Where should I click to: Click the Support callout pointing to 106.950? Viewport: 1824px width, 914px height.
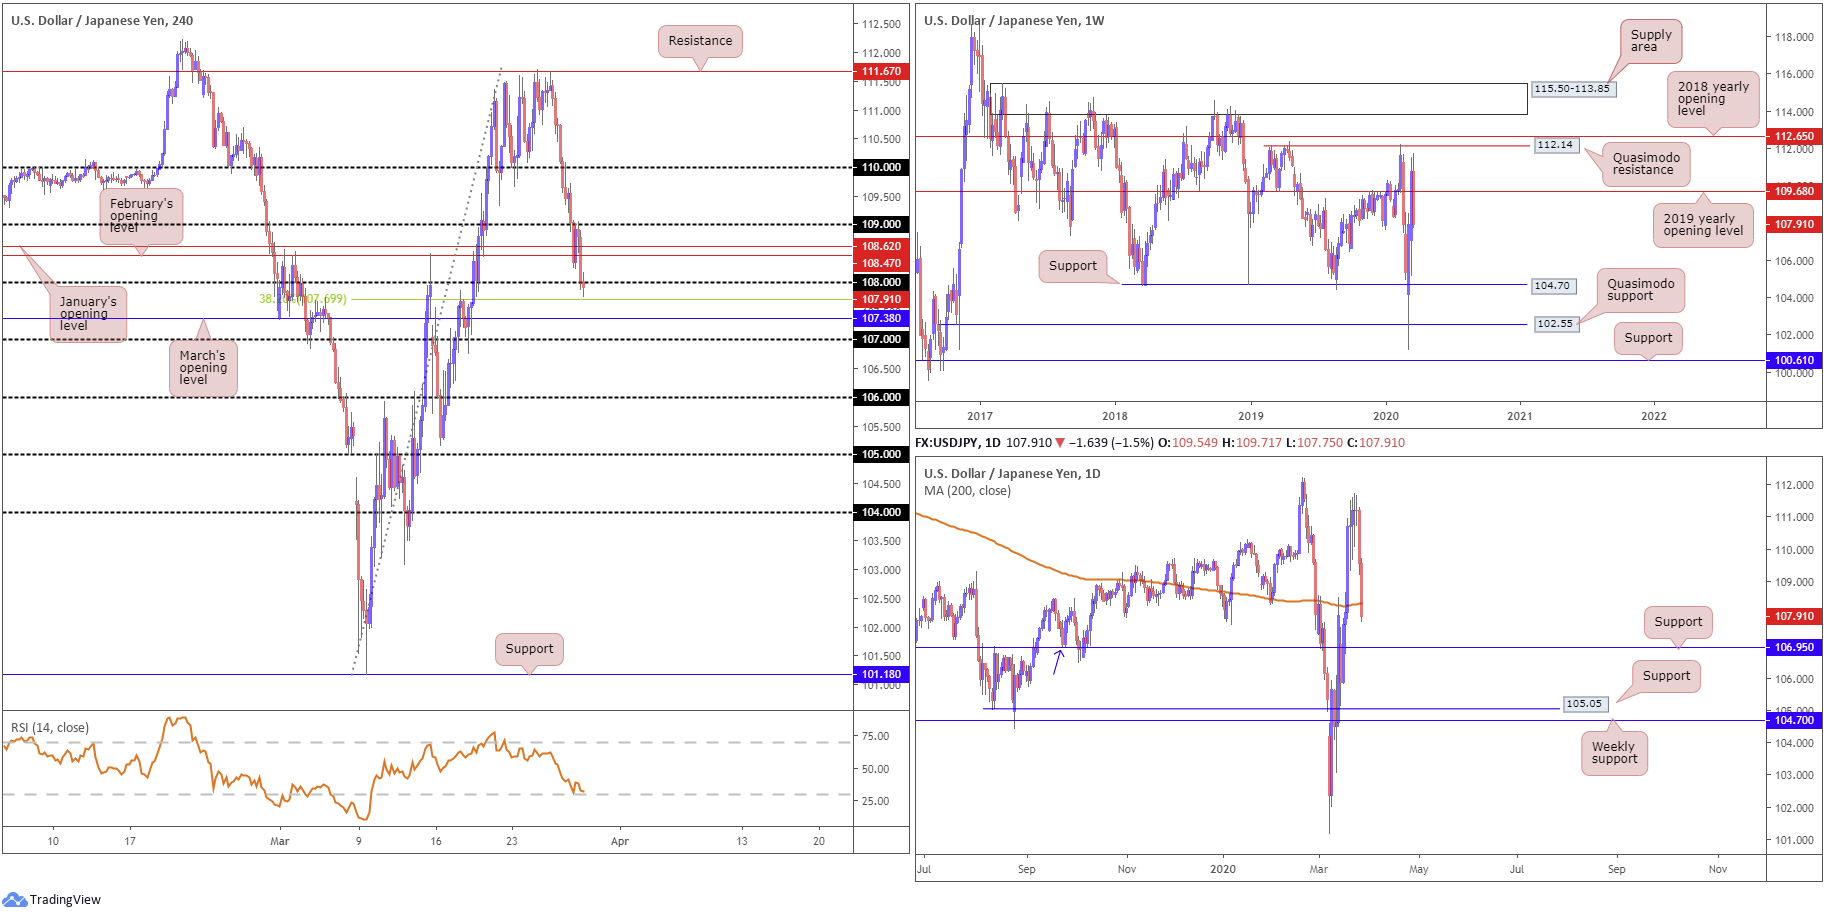coord(1678,622)
